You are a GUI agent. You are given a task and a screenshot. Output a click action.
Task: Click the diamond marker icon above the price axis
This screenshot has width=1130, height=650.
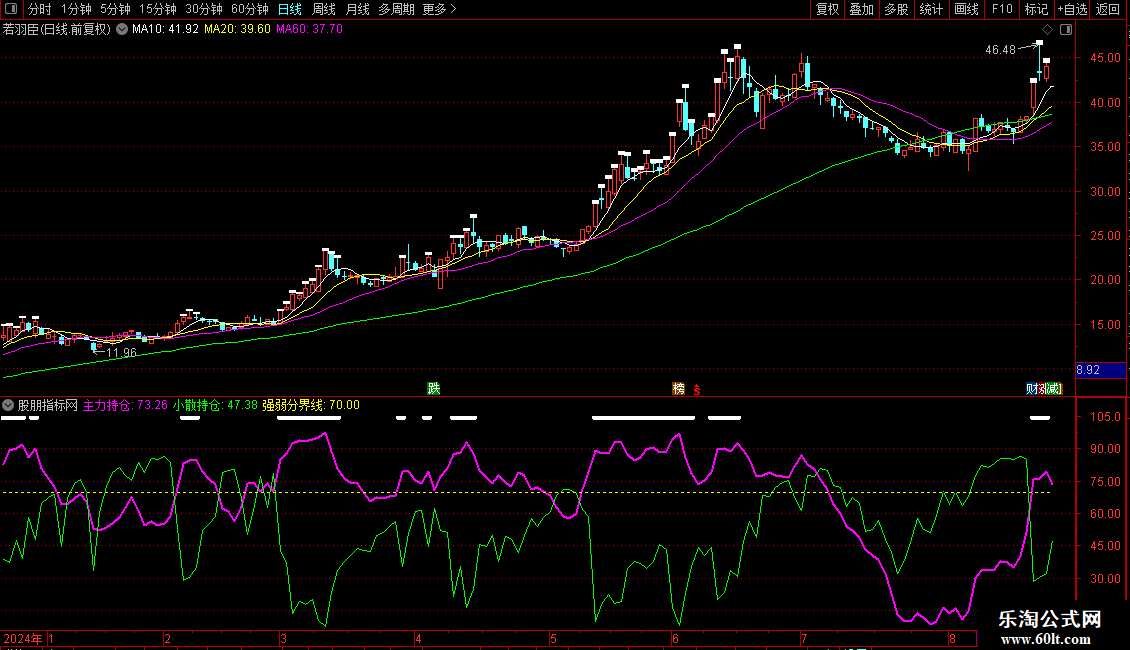click(x=1046, y=30)
